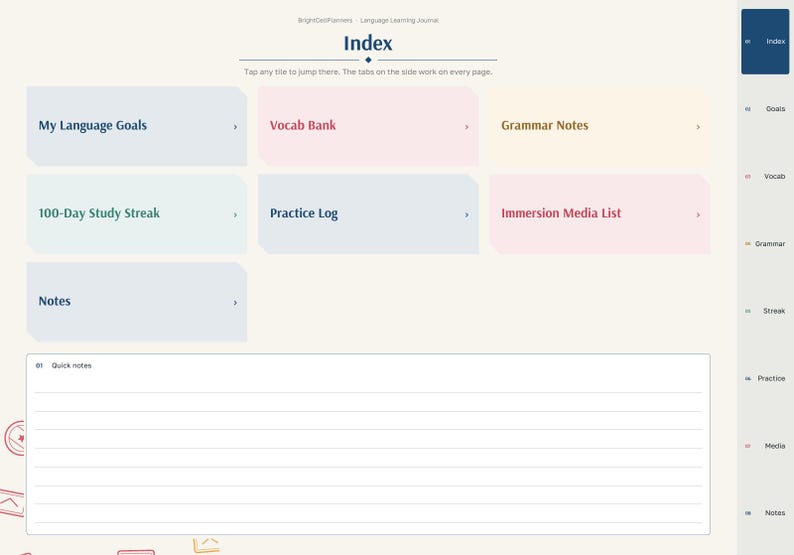Image resolution: width=794 pixels, height=555 pixels.
Task: Switch to the Grammar side tab
Action: (765, 244)
